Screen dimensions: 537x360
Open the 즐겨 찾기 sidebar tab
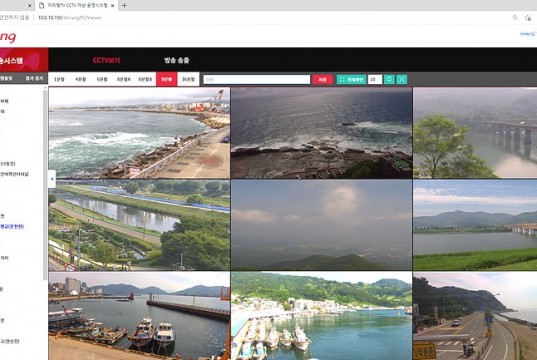click(34, 78)
